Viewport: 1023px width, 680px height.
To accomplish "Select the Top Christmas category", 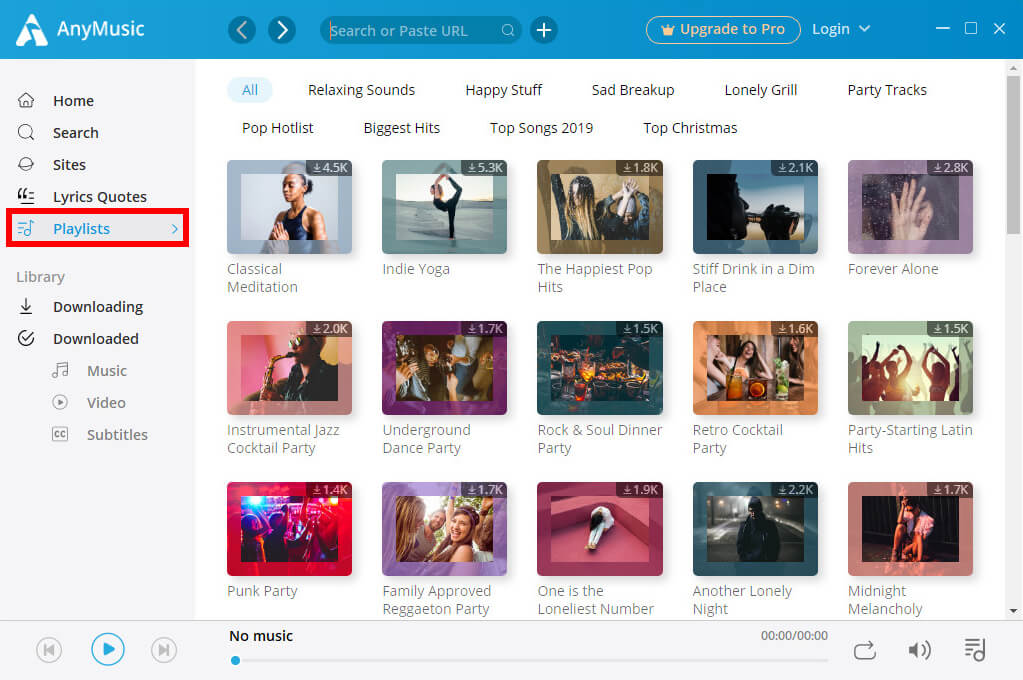I will point(690,128).
